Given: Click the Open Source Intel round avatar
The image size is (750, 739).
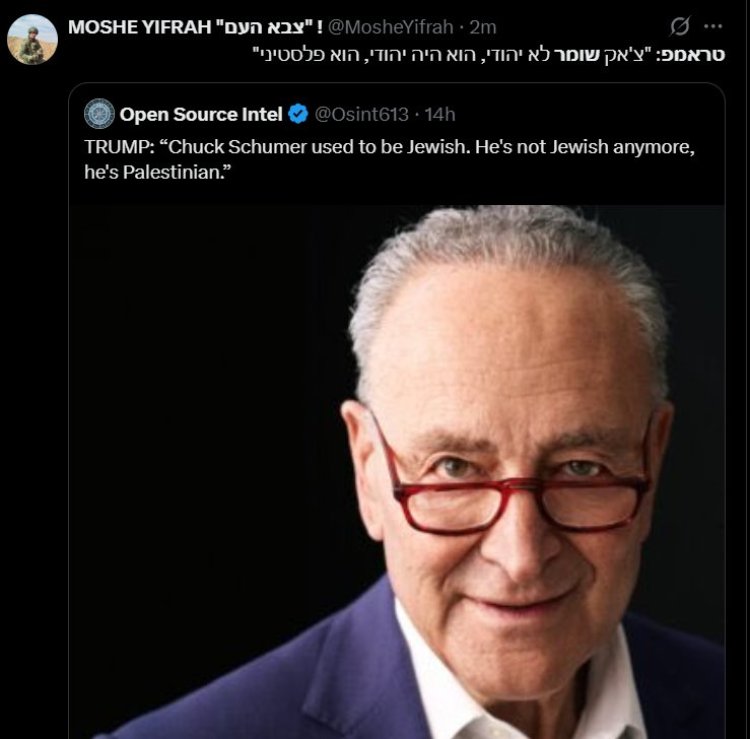Looking at the screenshot, I should point(99,114).
